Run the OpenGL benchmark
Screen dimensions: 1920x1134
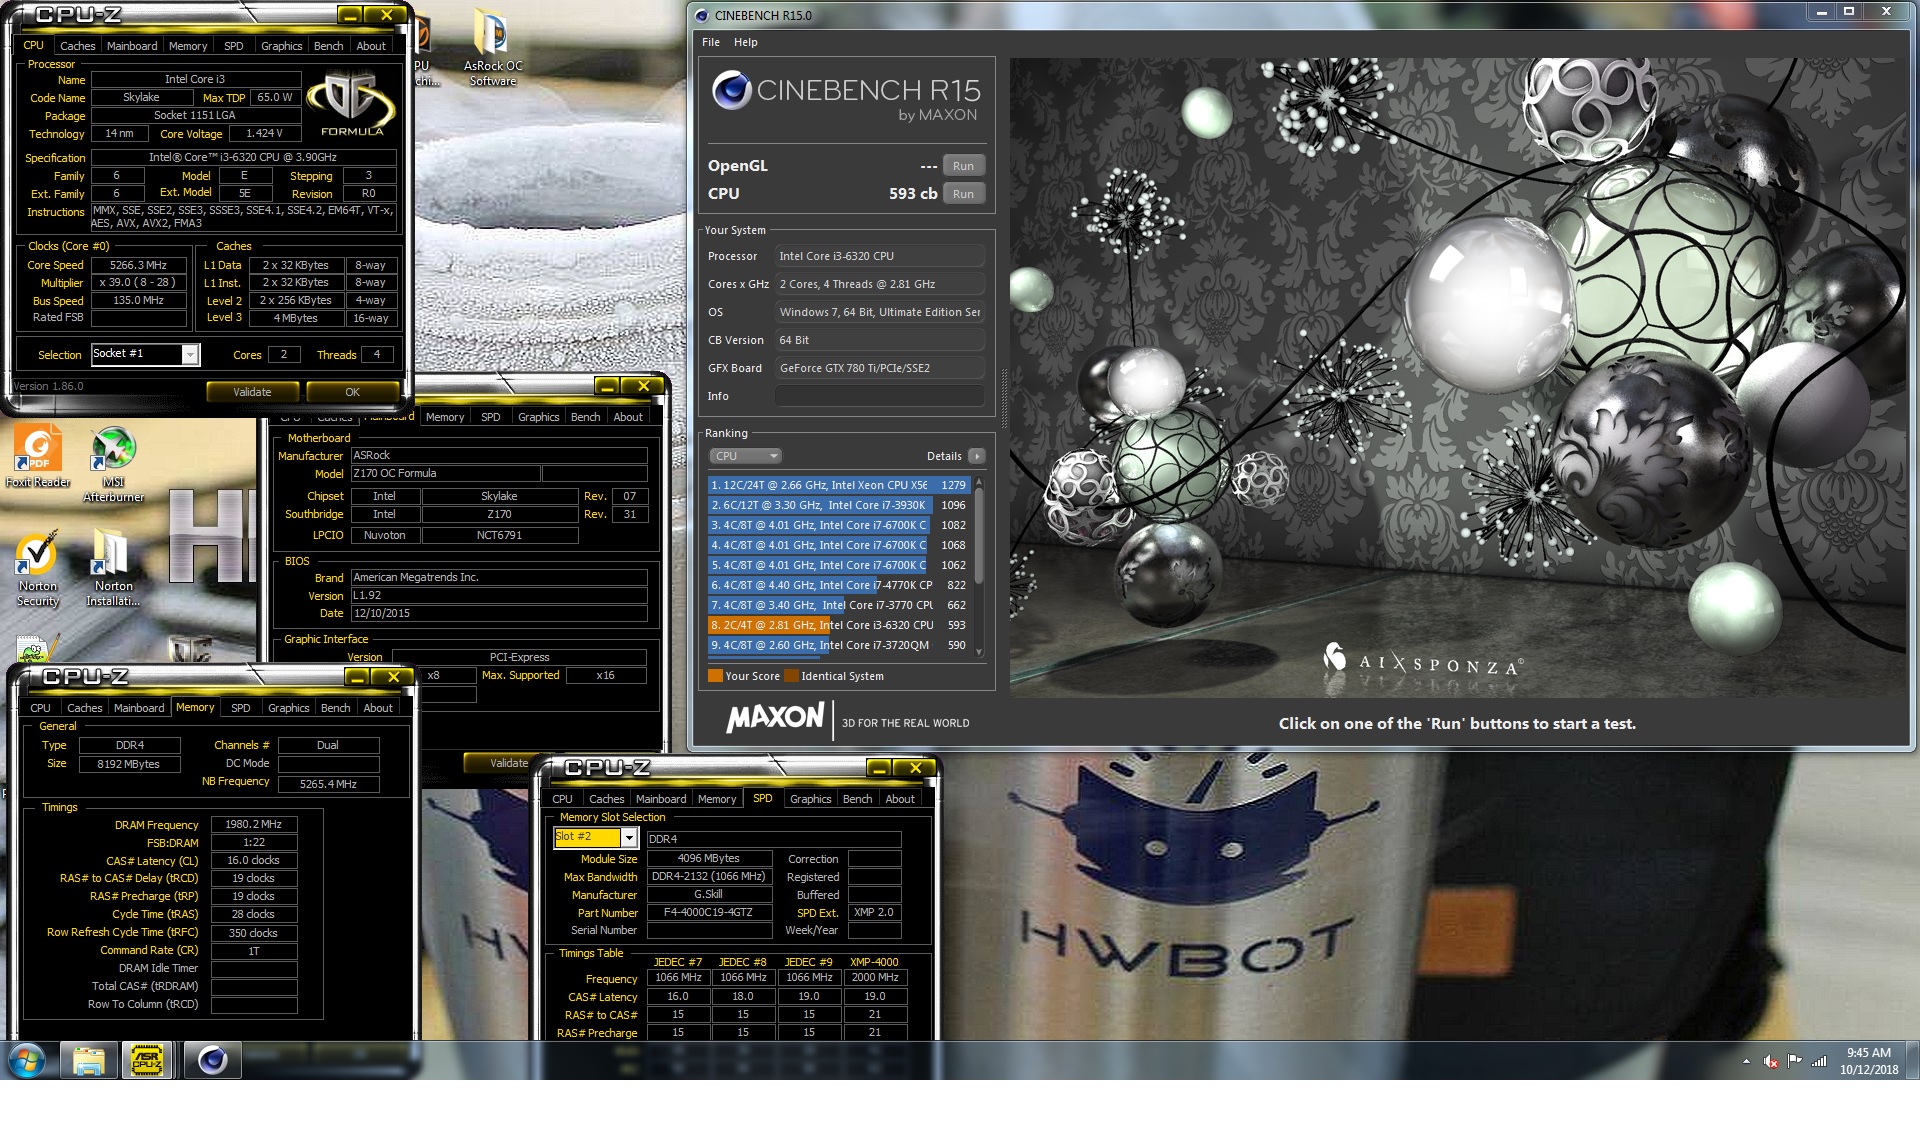point(963,166)
